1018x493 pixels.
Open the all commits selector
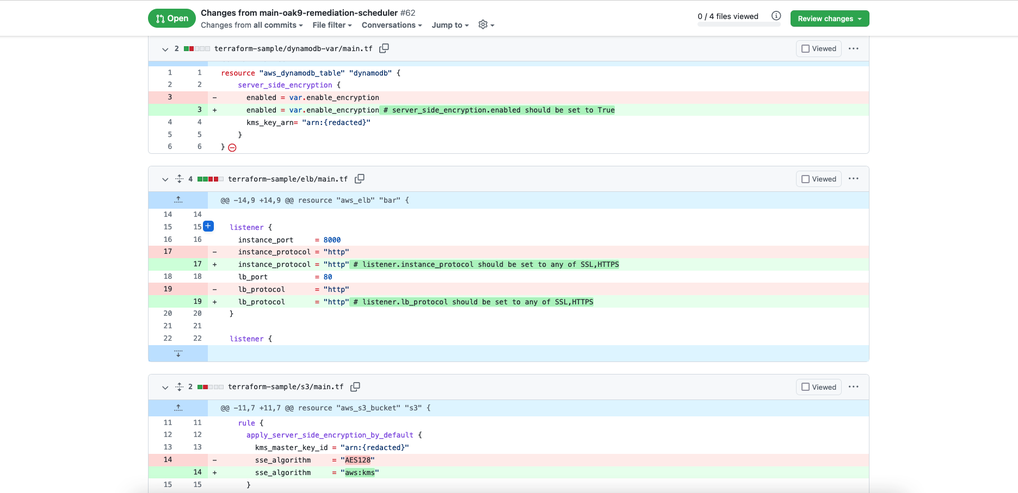click(277, 25)
